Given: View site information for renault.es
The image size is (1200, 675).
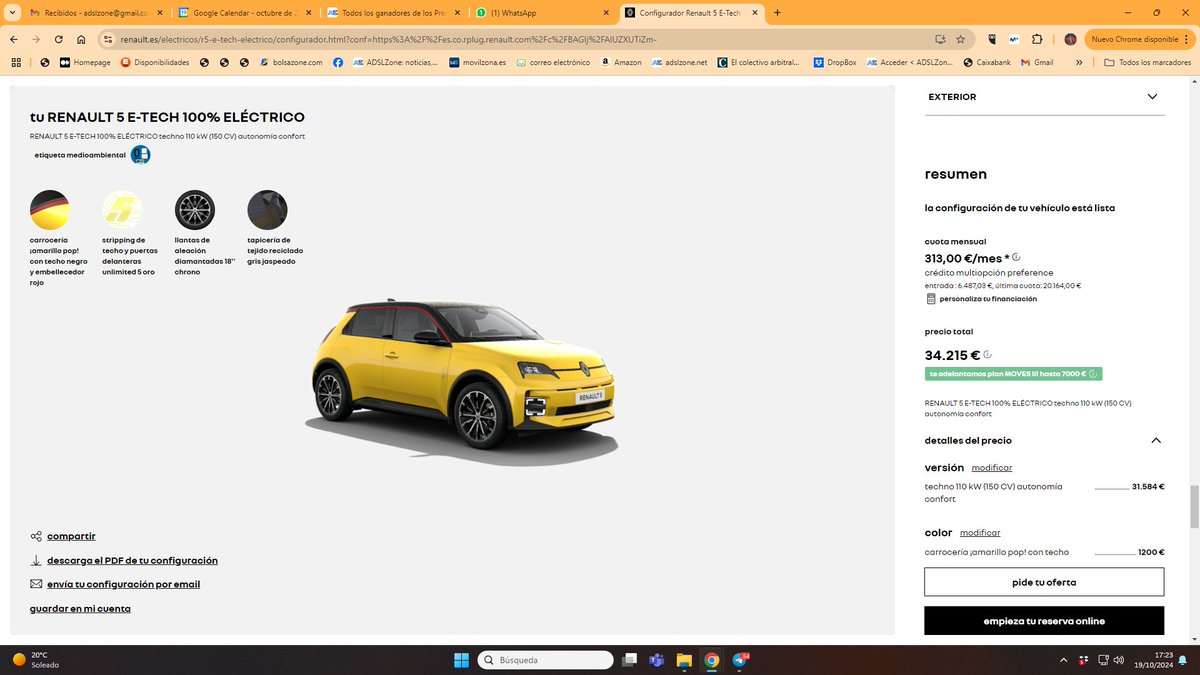Looking at the screenshot, I should [x=108, y=39].
